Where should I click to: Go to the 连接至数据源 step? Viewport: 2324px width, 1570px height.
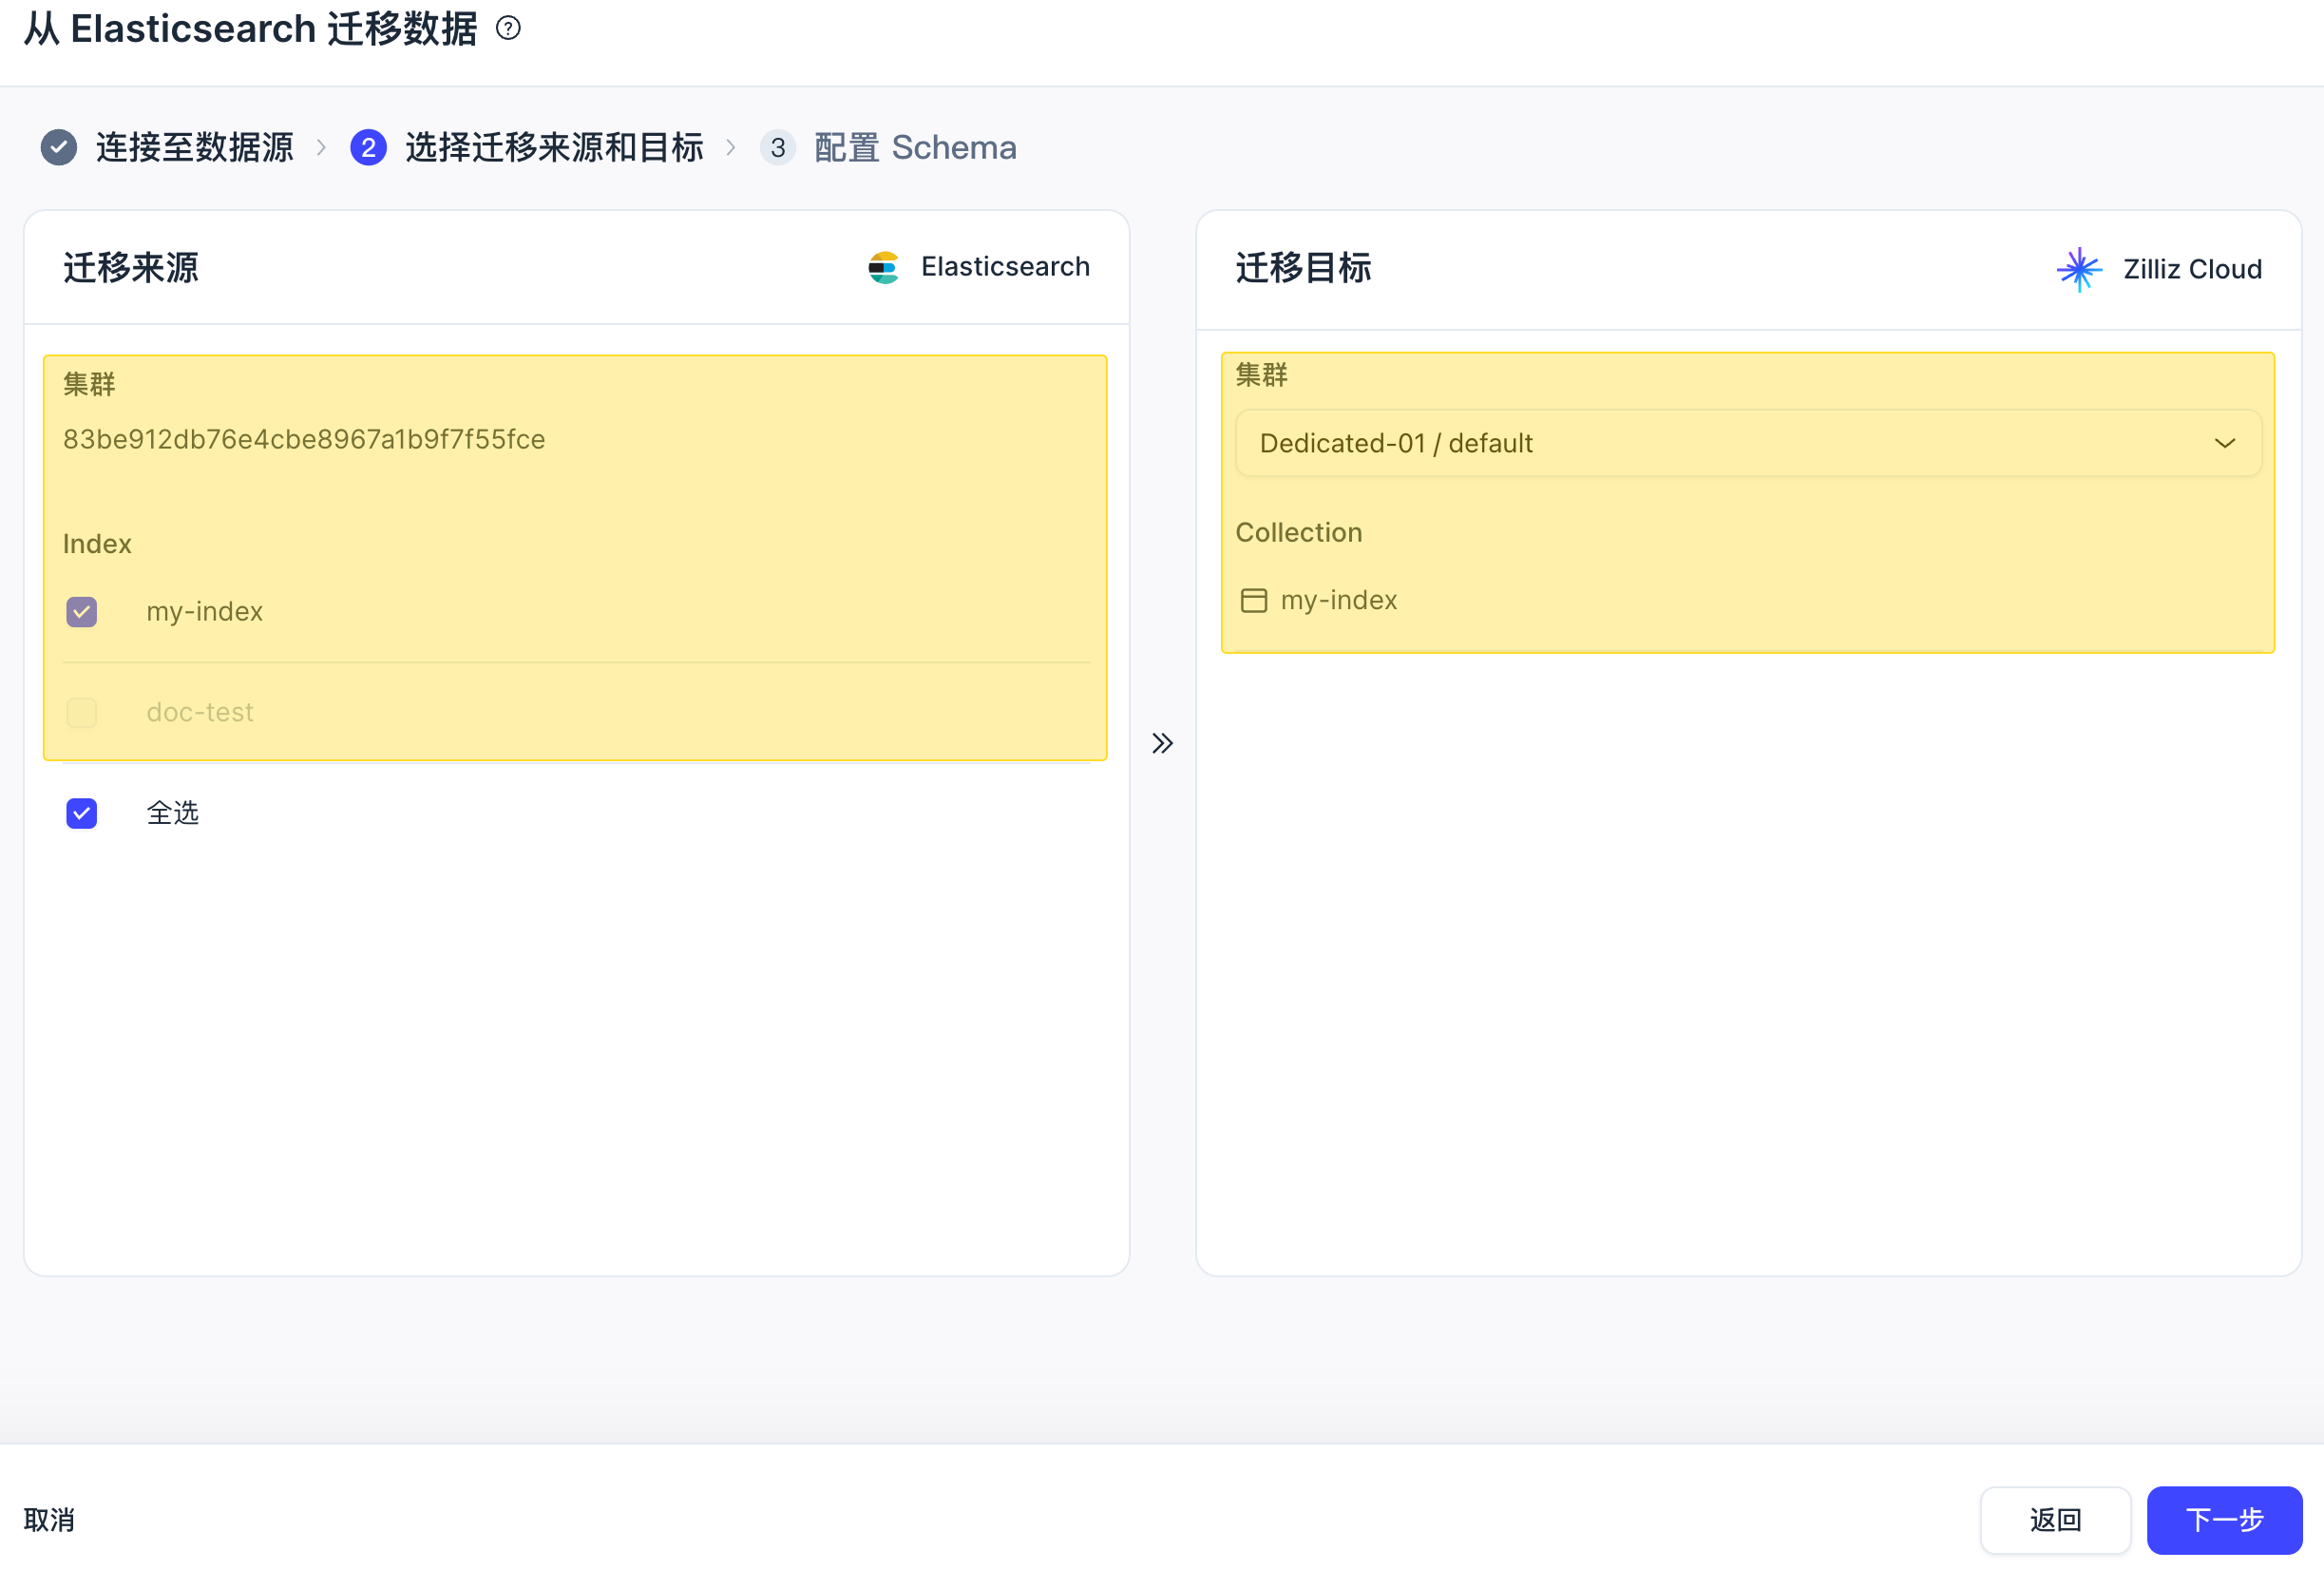195,148
